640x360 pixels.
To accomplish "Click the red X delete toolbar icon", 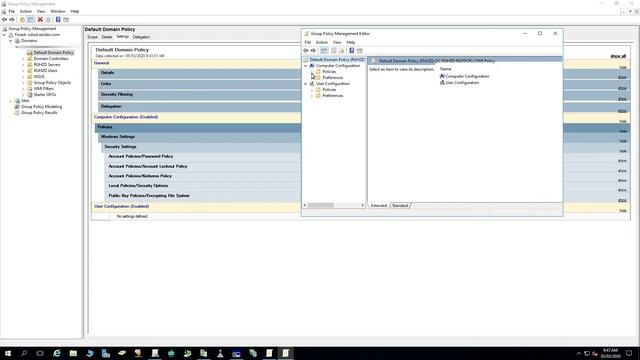I will click(x=40, y=20).
